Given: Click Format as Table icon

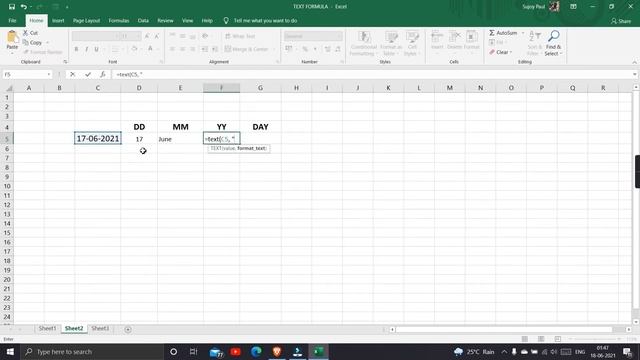Looking at the screenshot, I should click(391, 43).
